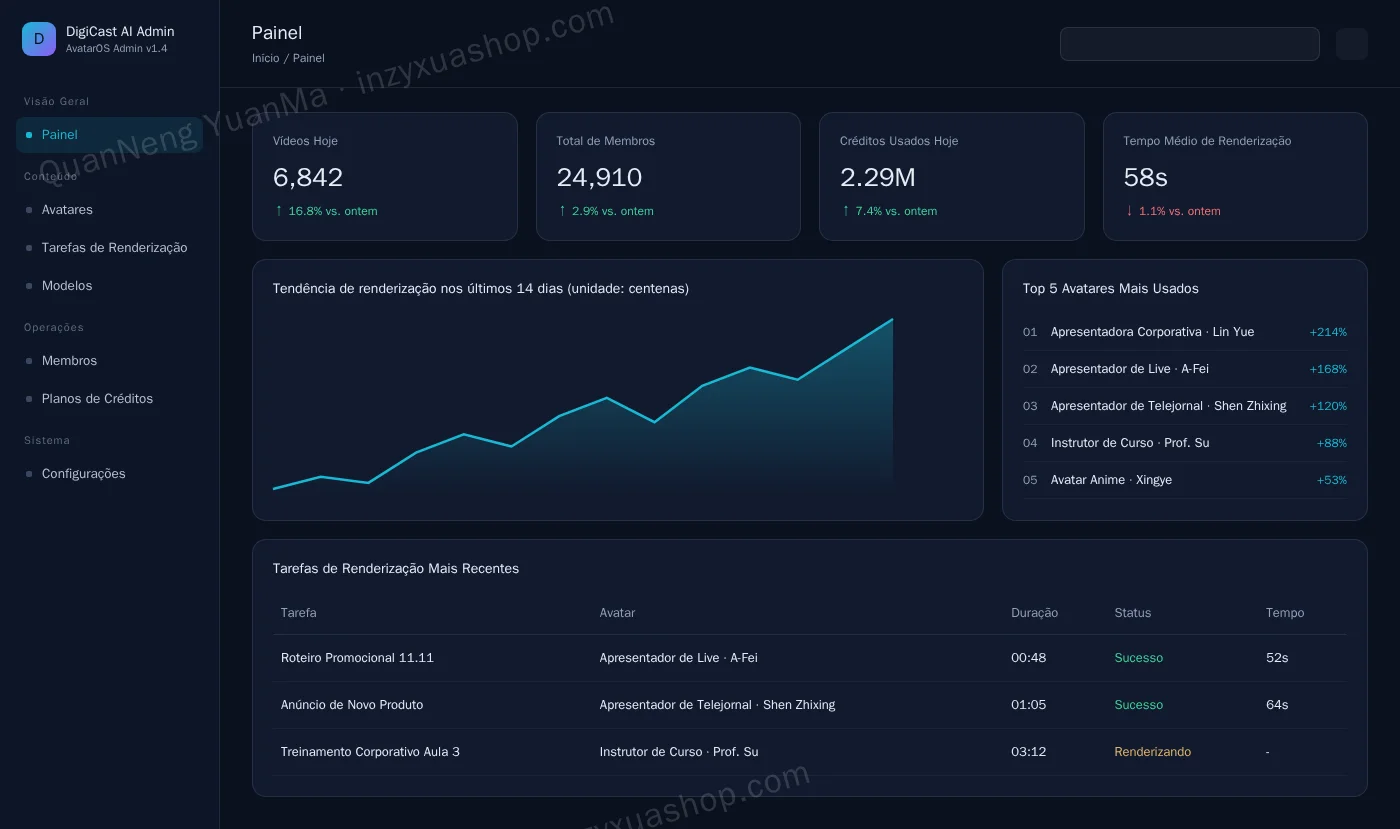The width and height of the screenshot is (1400, 829).
Task: Open the Anúncio de Novo Produto task
Action: (352, 705)
